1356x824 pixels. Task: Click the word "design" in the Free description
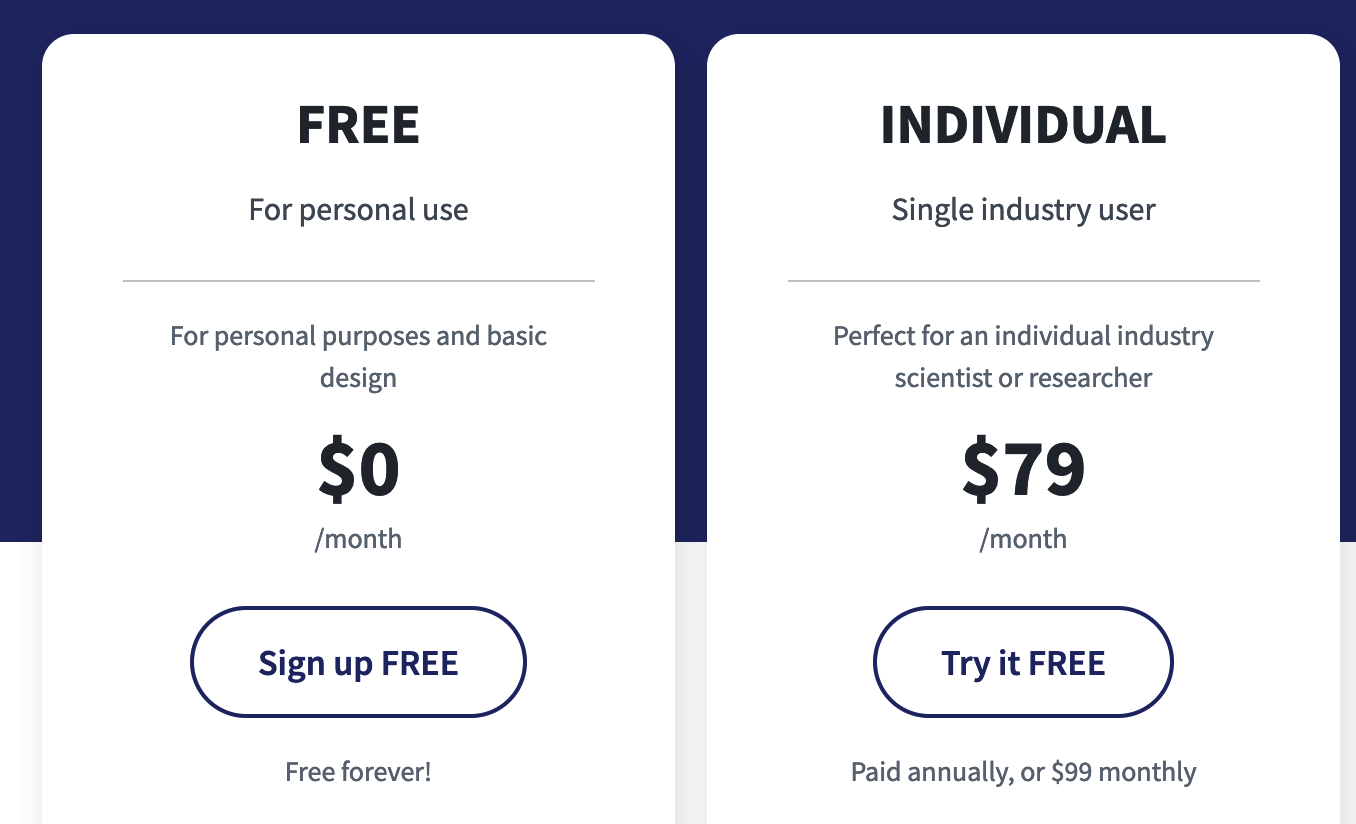point(358,378)
